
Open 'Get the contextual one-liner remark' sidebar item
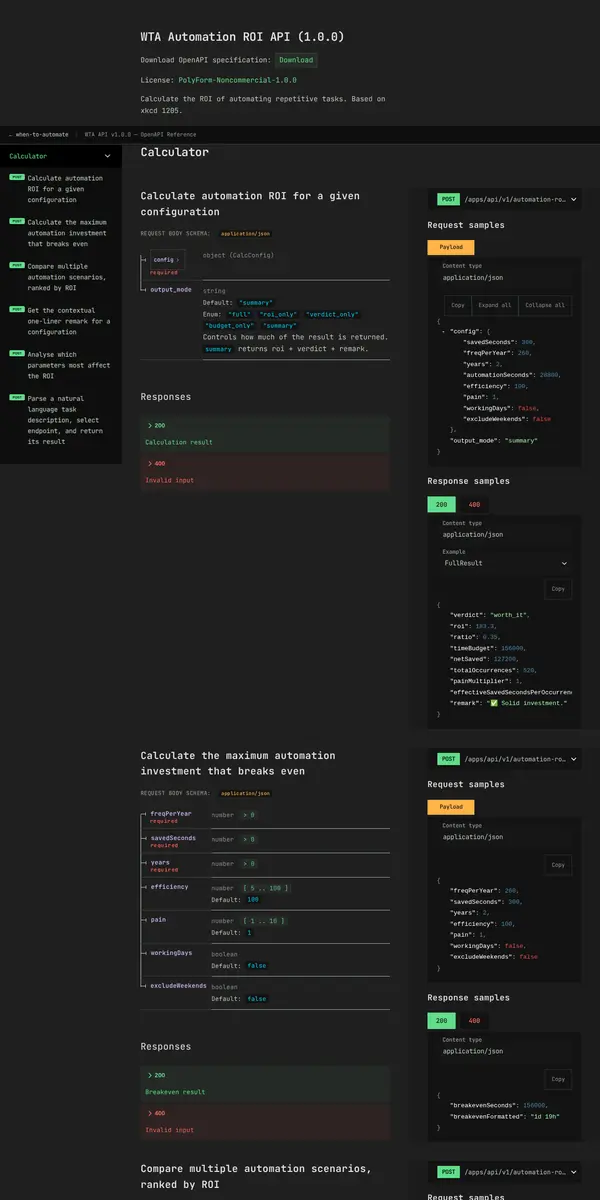click(61, 320)
